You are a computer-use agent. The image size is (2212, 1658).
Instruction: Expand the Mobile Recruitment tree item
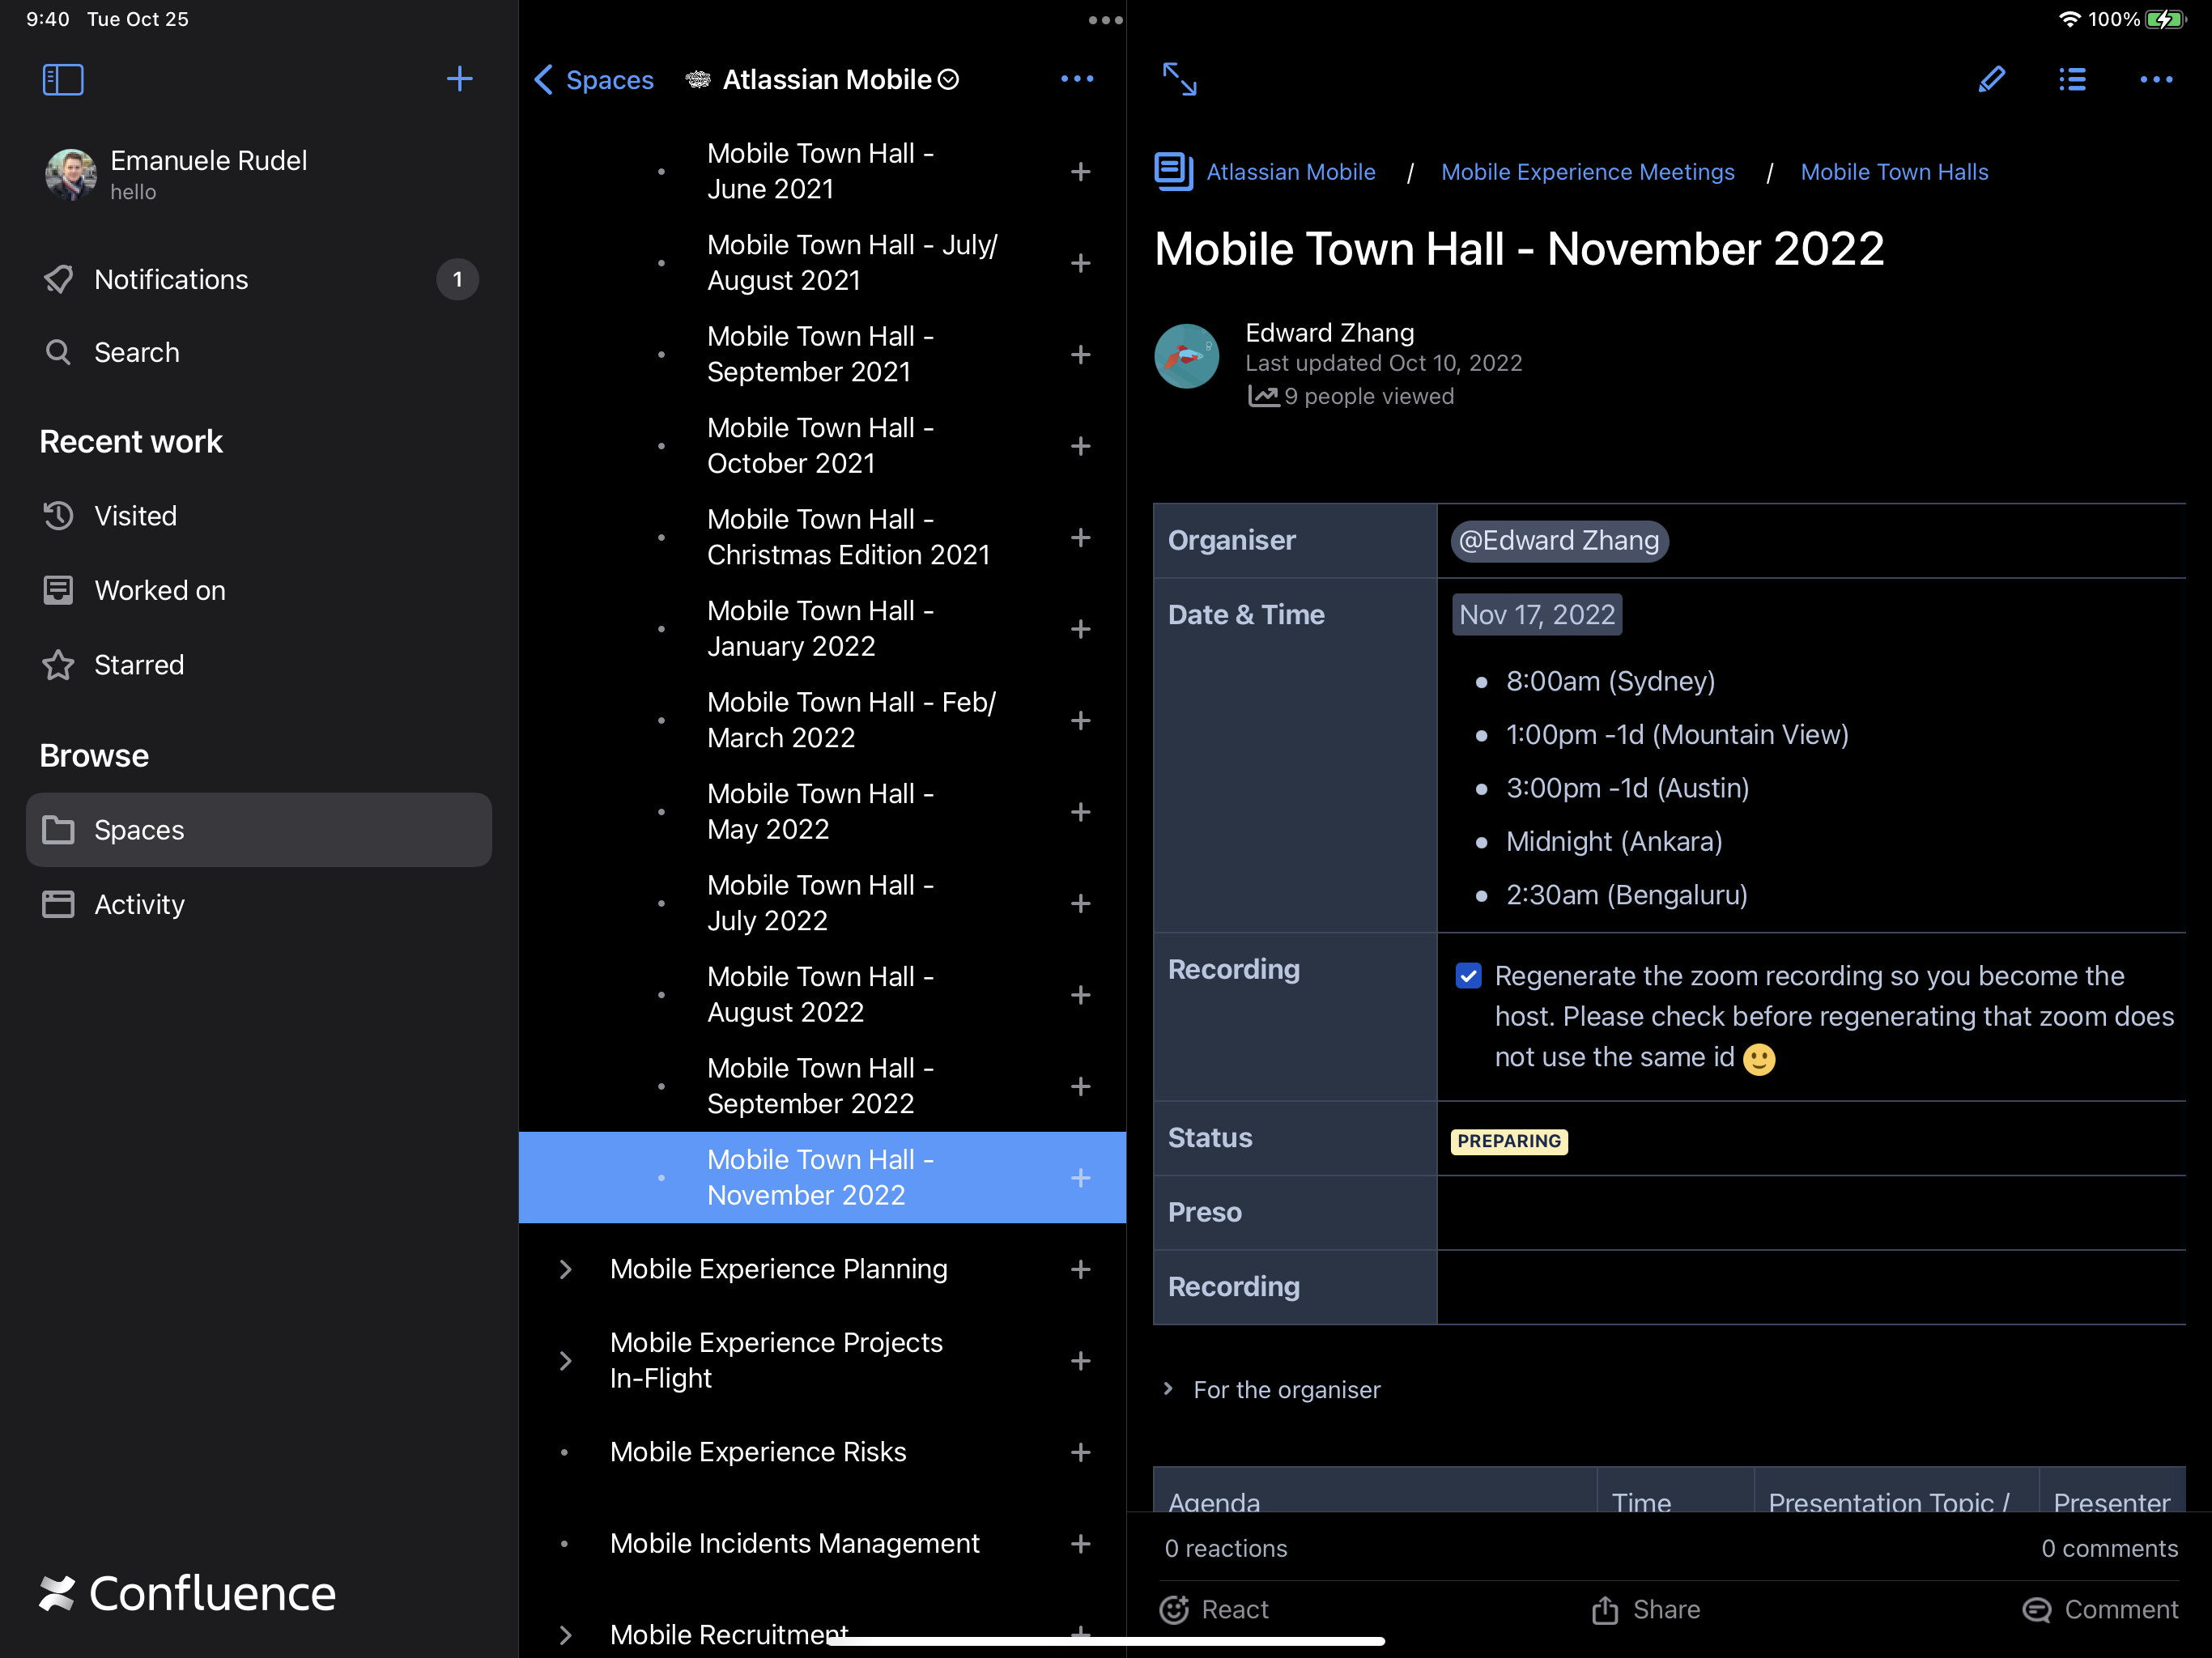(x=565, y=1634)
